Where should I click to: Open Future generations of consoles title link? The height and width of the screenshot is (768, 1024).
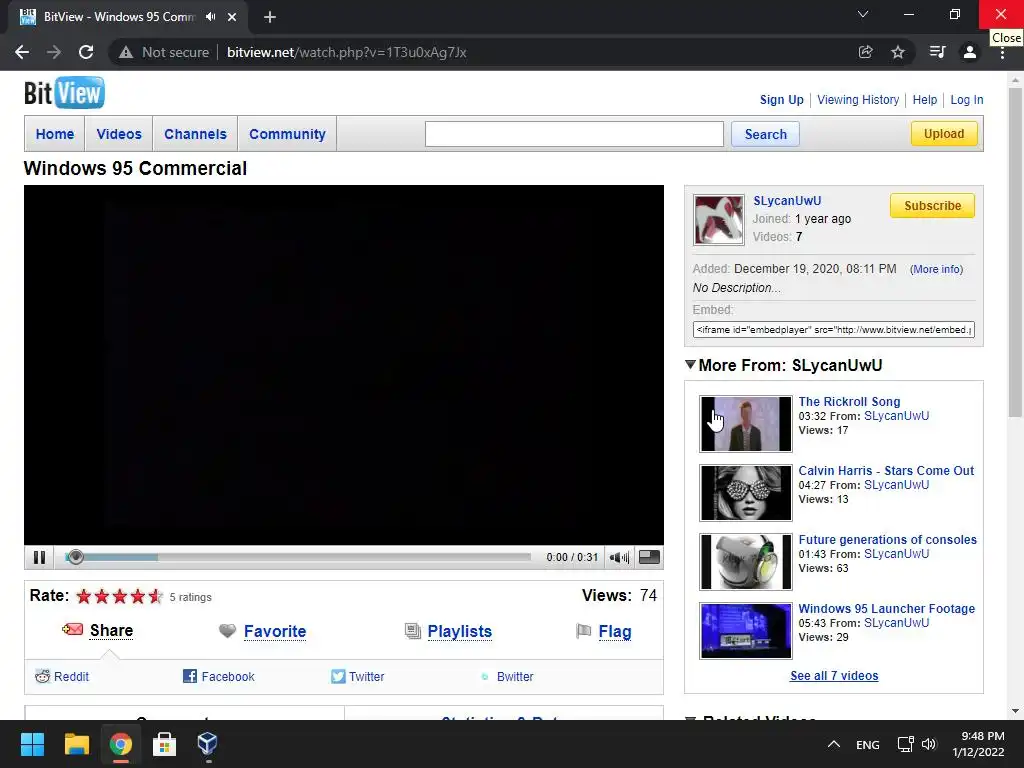coord(888,540)
